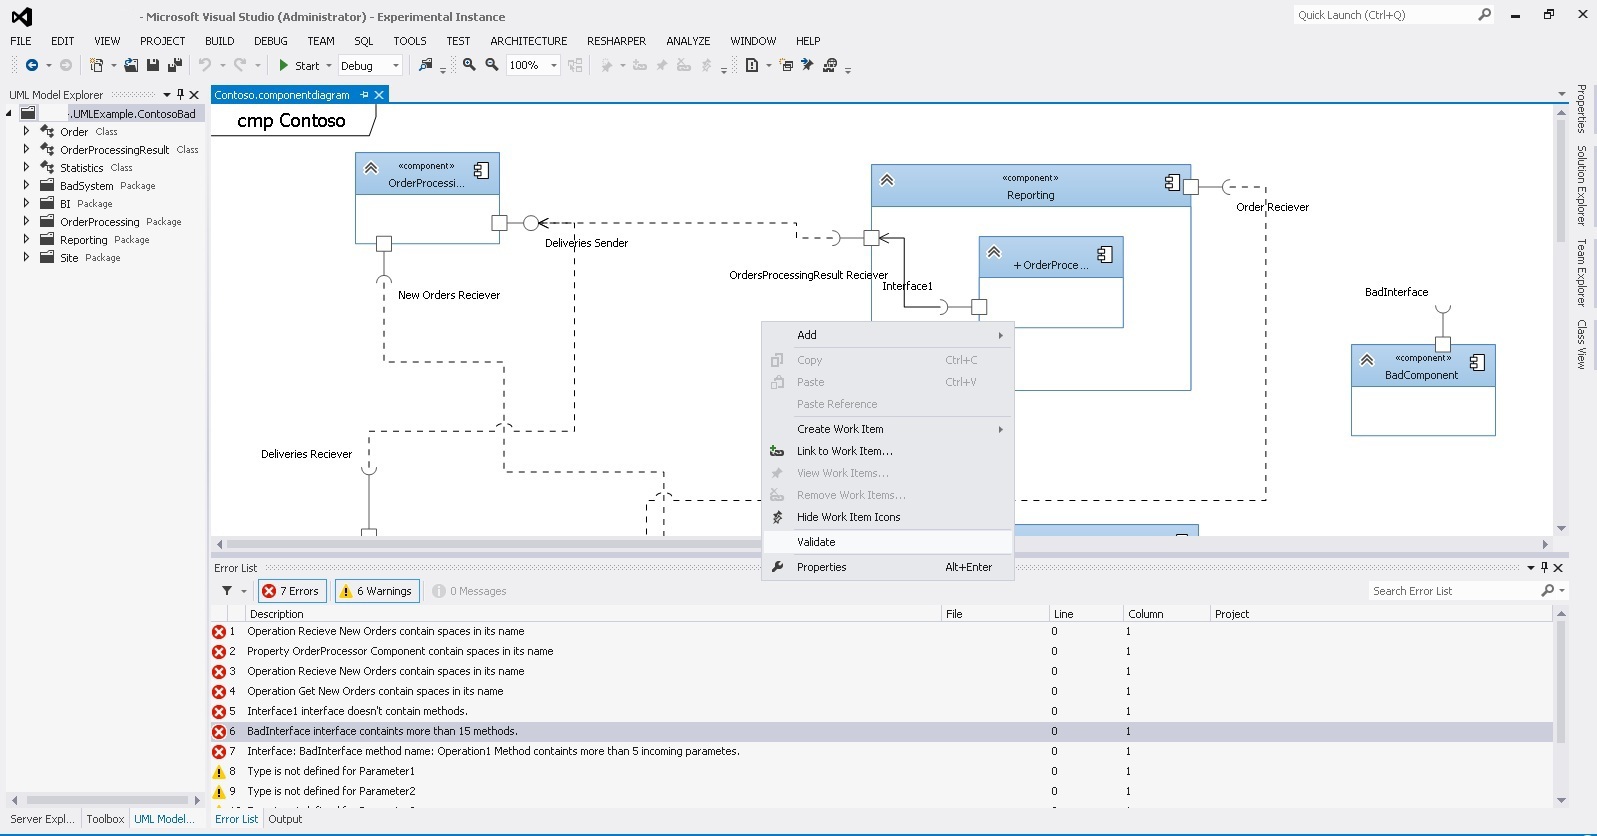Click the Error List filter funnel icon
This screenshot has height=836, width=1597.
click(227, 591)
